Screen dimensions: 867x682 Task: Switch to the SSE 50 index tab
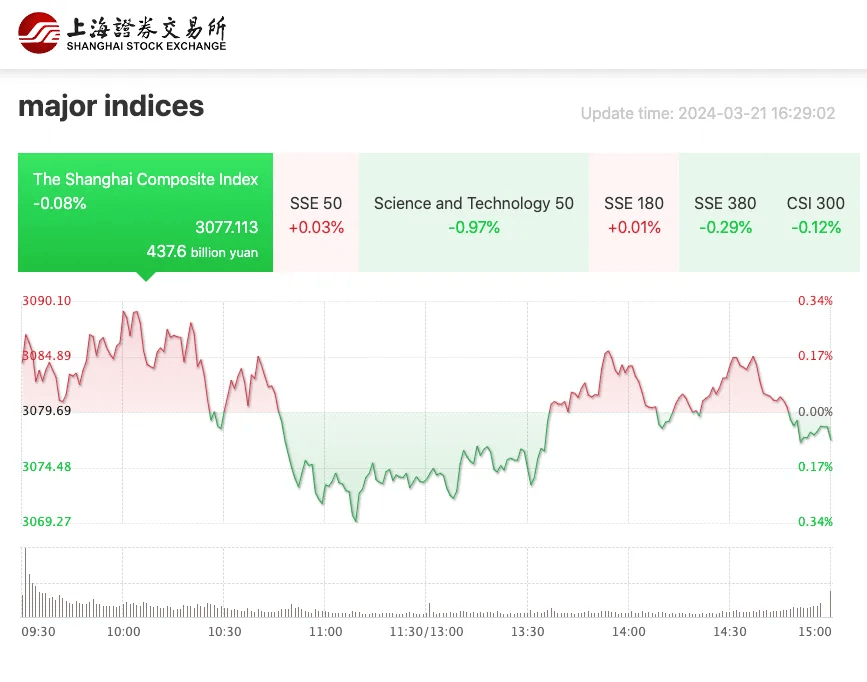pyautogui.click(x=316, y=211)
